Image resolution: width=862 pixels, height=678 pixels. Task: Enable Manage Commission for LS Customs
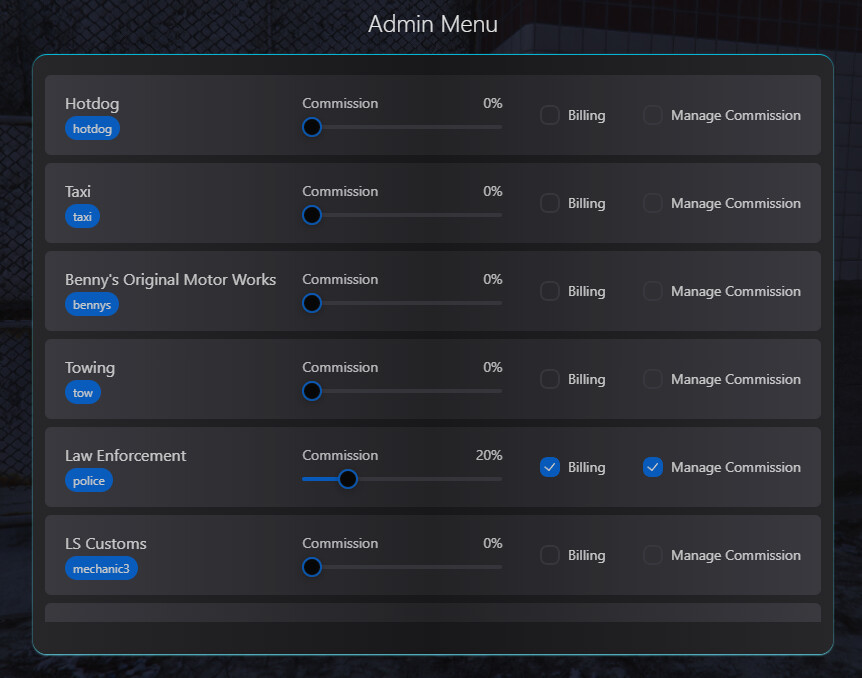click(x=653, y=555)
